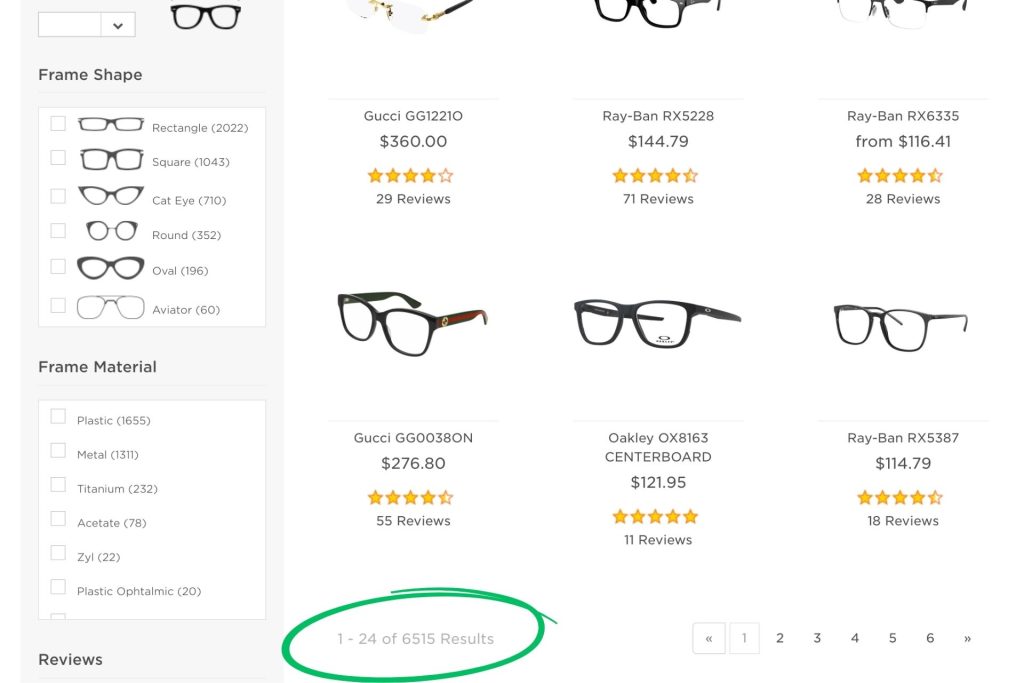Click the Oval frame shape icon
Image resolution: width=1024 pixels, height=683 pixels.
tap(110, 267)
